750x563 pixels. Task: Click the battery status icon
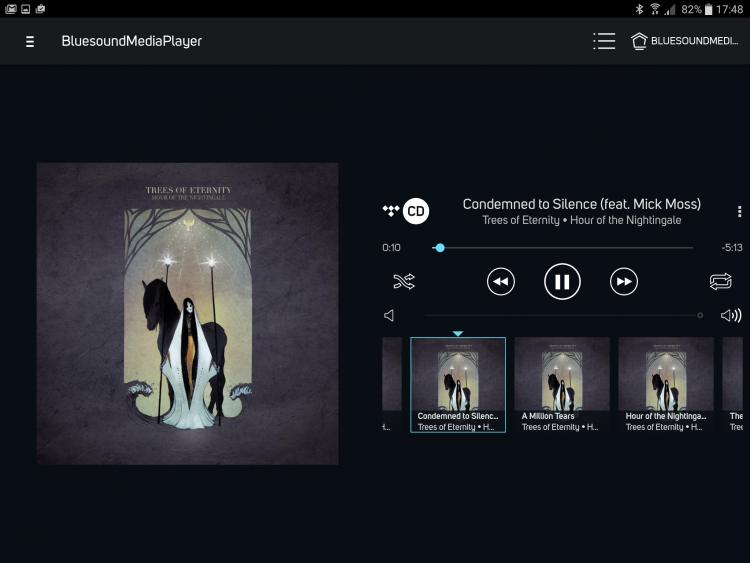point(708,9)
